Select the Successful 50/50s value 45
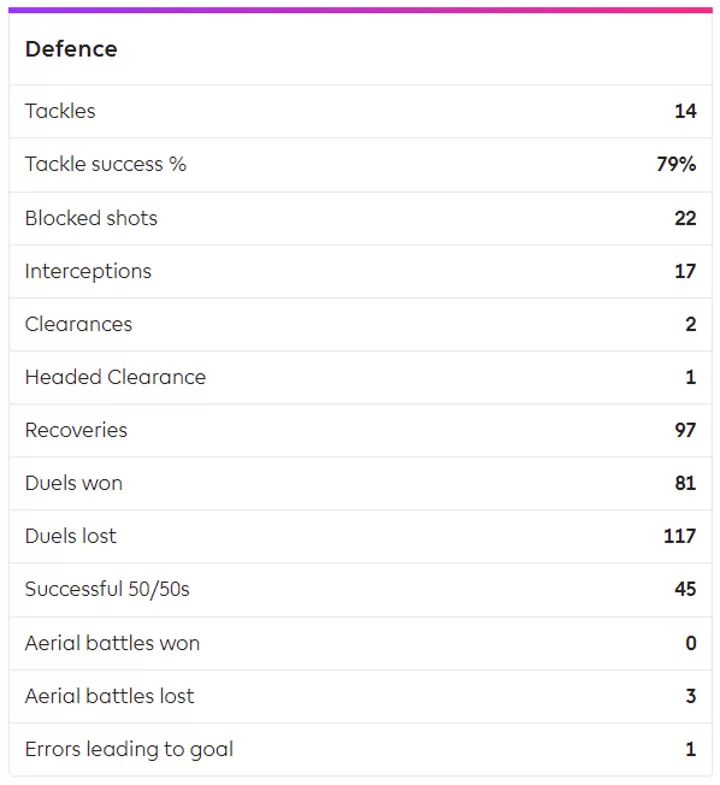This screenshot has width=720, height=785. (x=685, y=589)
